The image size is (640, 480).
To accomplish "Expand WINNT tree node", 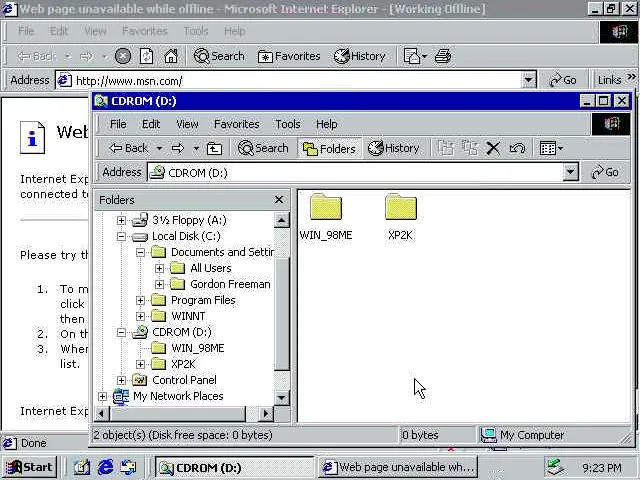I will [140, 316].
